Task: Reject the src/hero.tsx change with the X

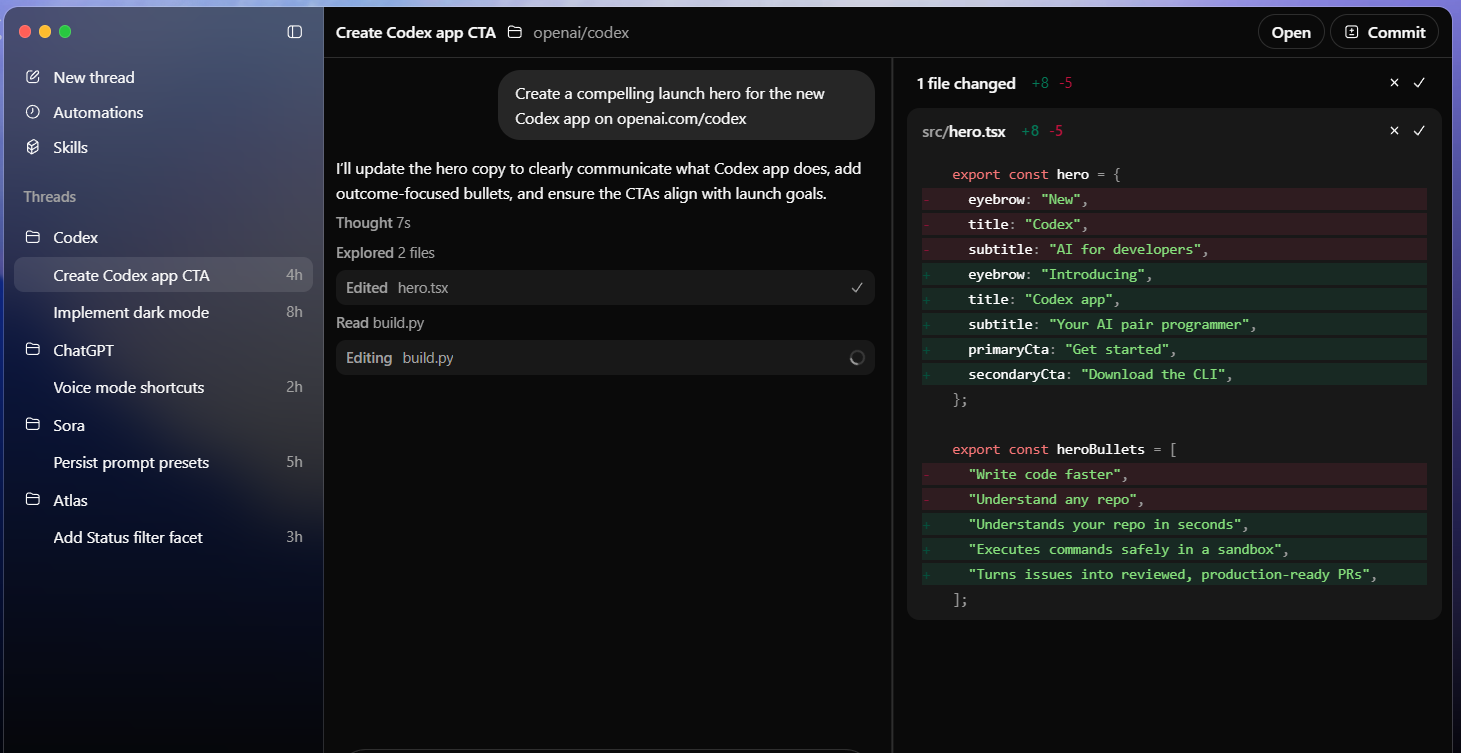Action: click(1394, 130)
